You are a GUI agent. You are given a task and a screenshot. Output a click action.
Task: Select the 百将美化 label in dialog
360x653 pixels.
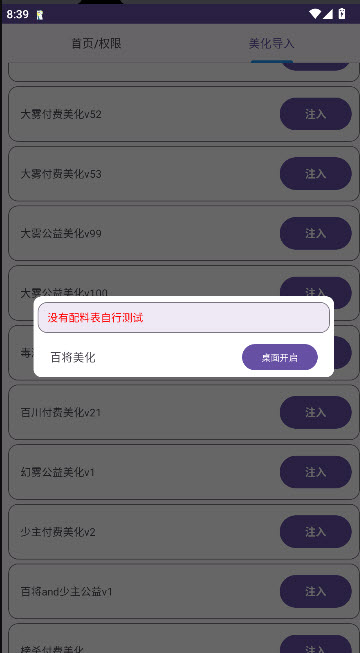[73, 357]
